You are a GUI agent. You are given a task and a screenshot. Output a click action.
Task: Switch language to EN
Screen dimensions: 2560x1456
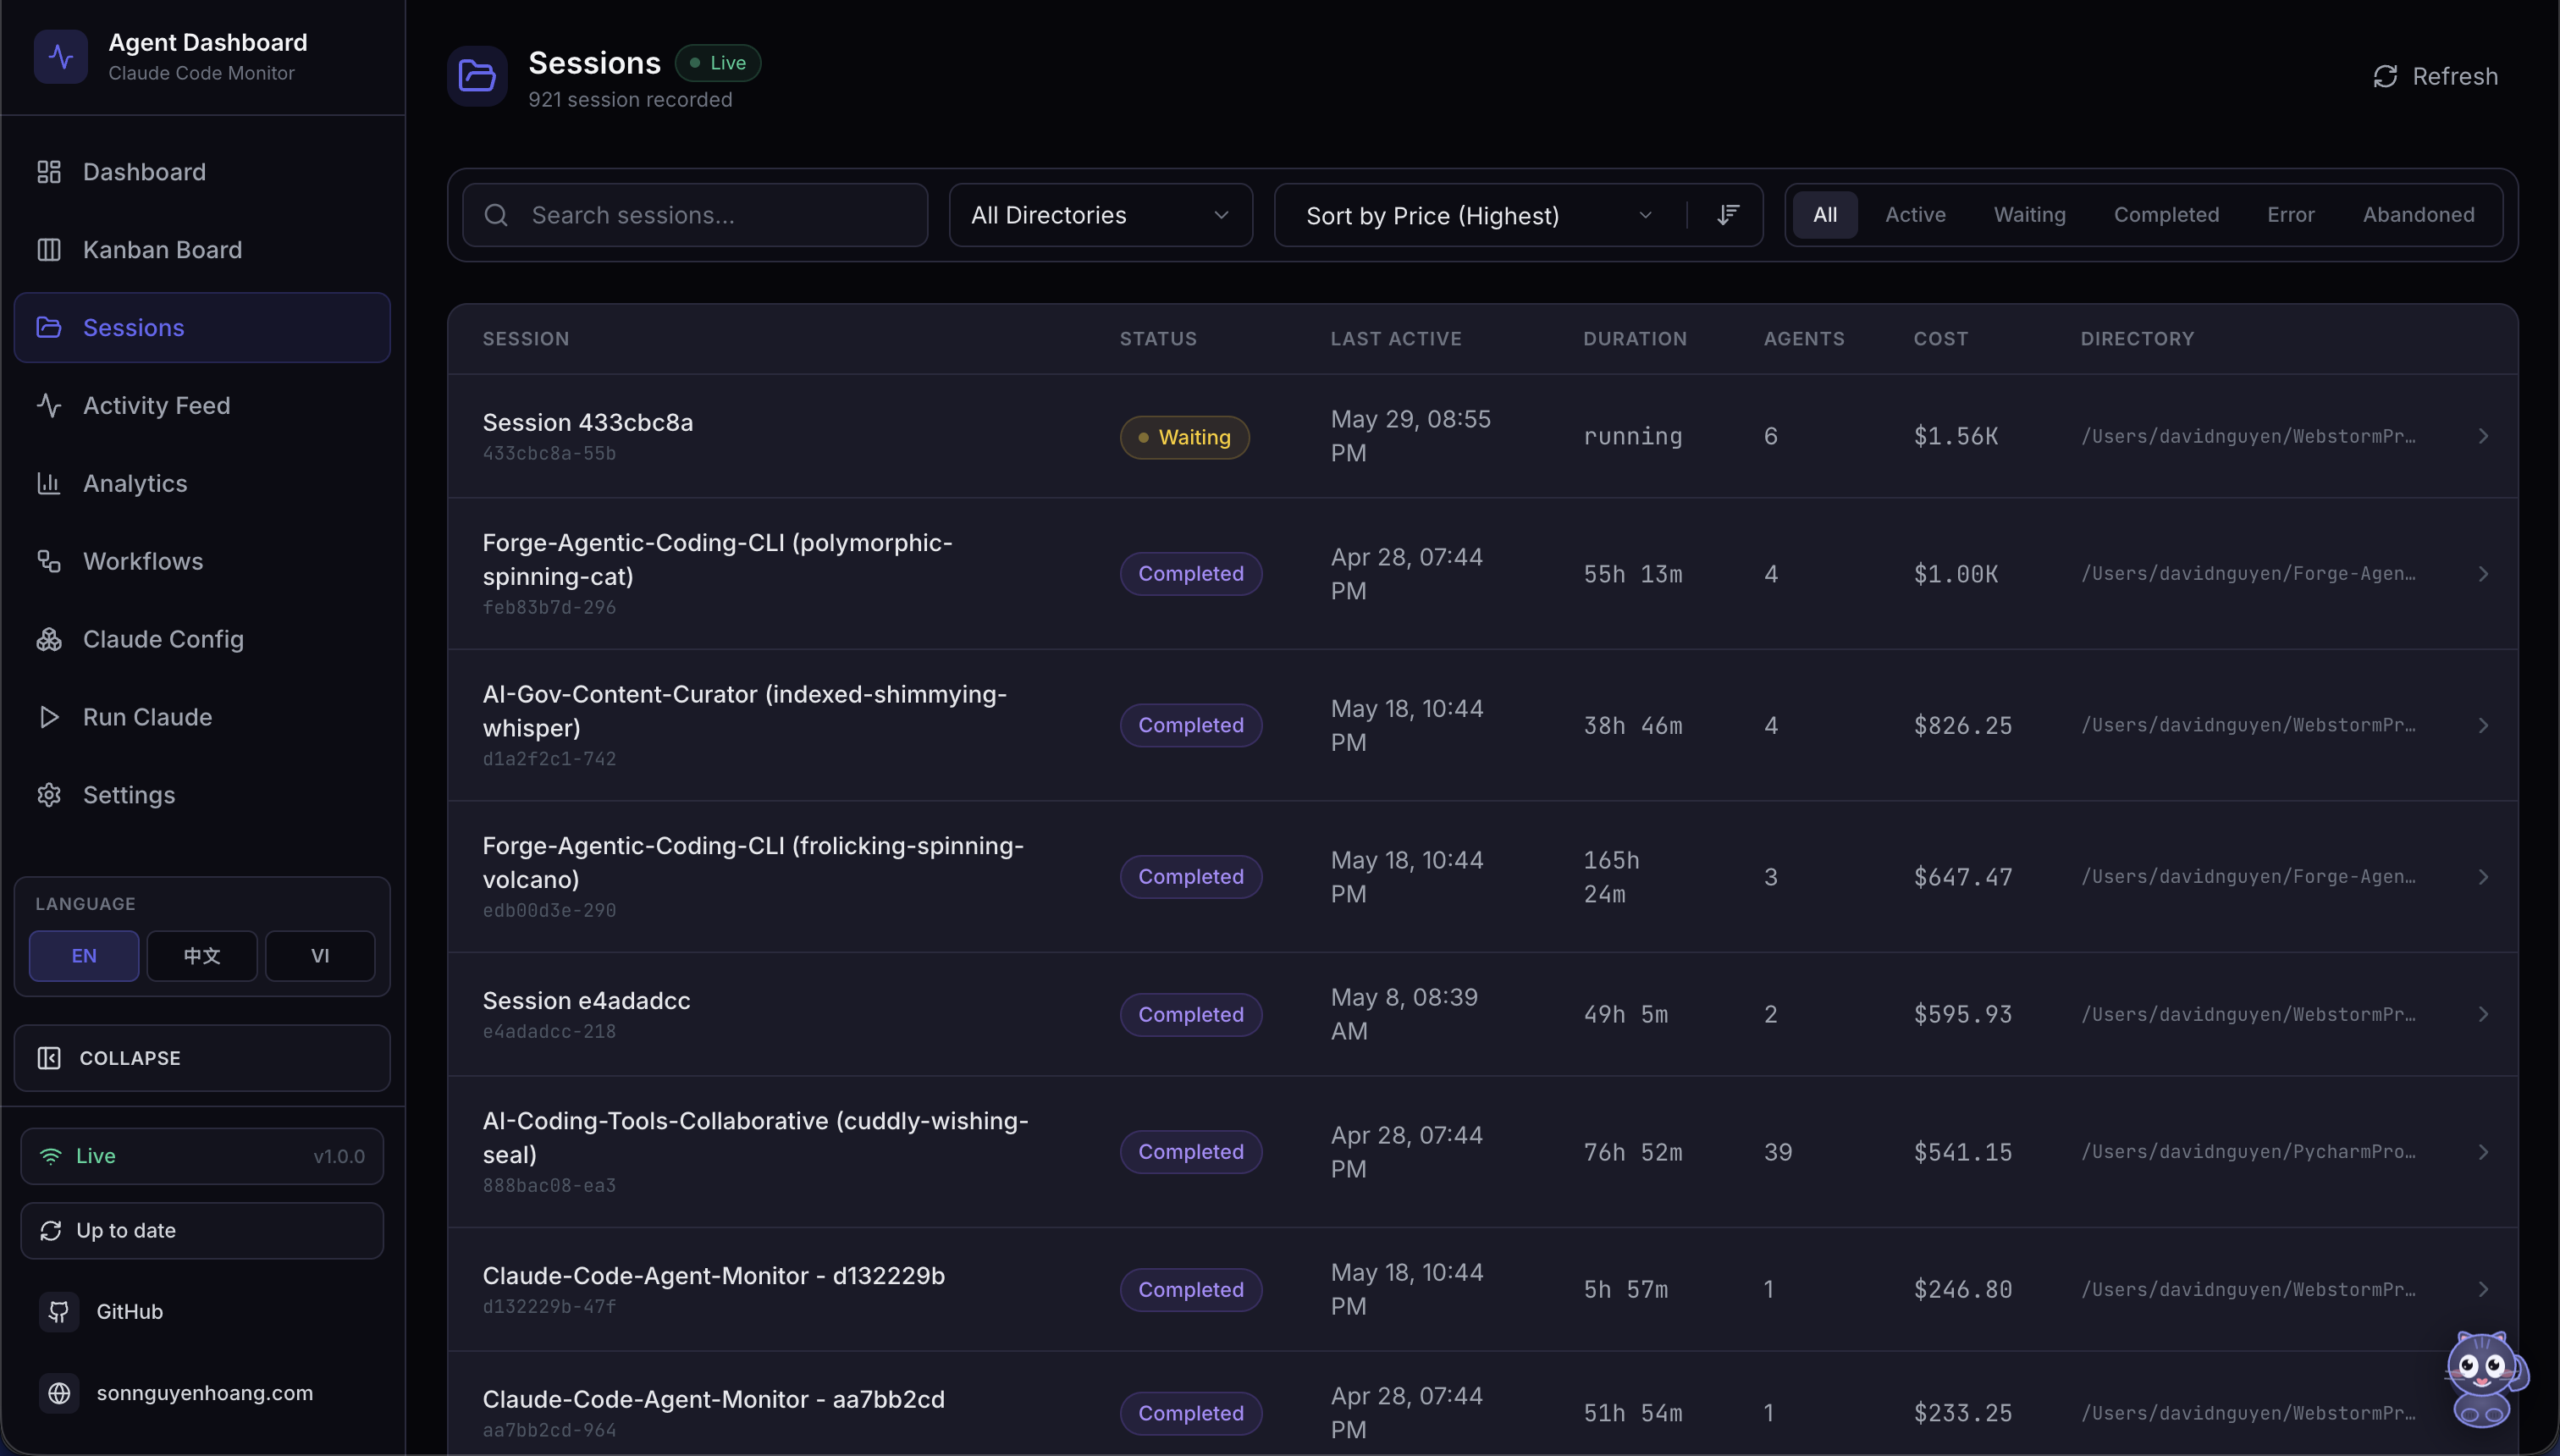[x=84, y=956]
